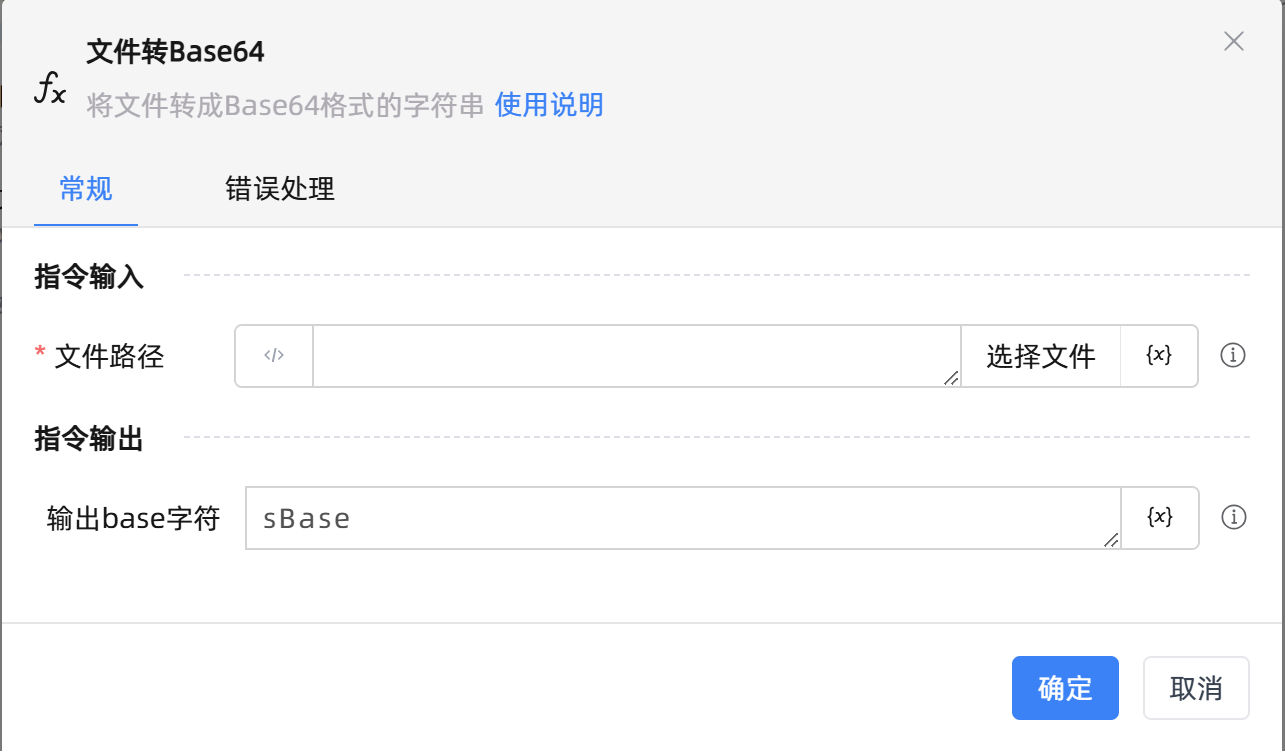Click resize handle of sBase textarea

coord(1111,540)
